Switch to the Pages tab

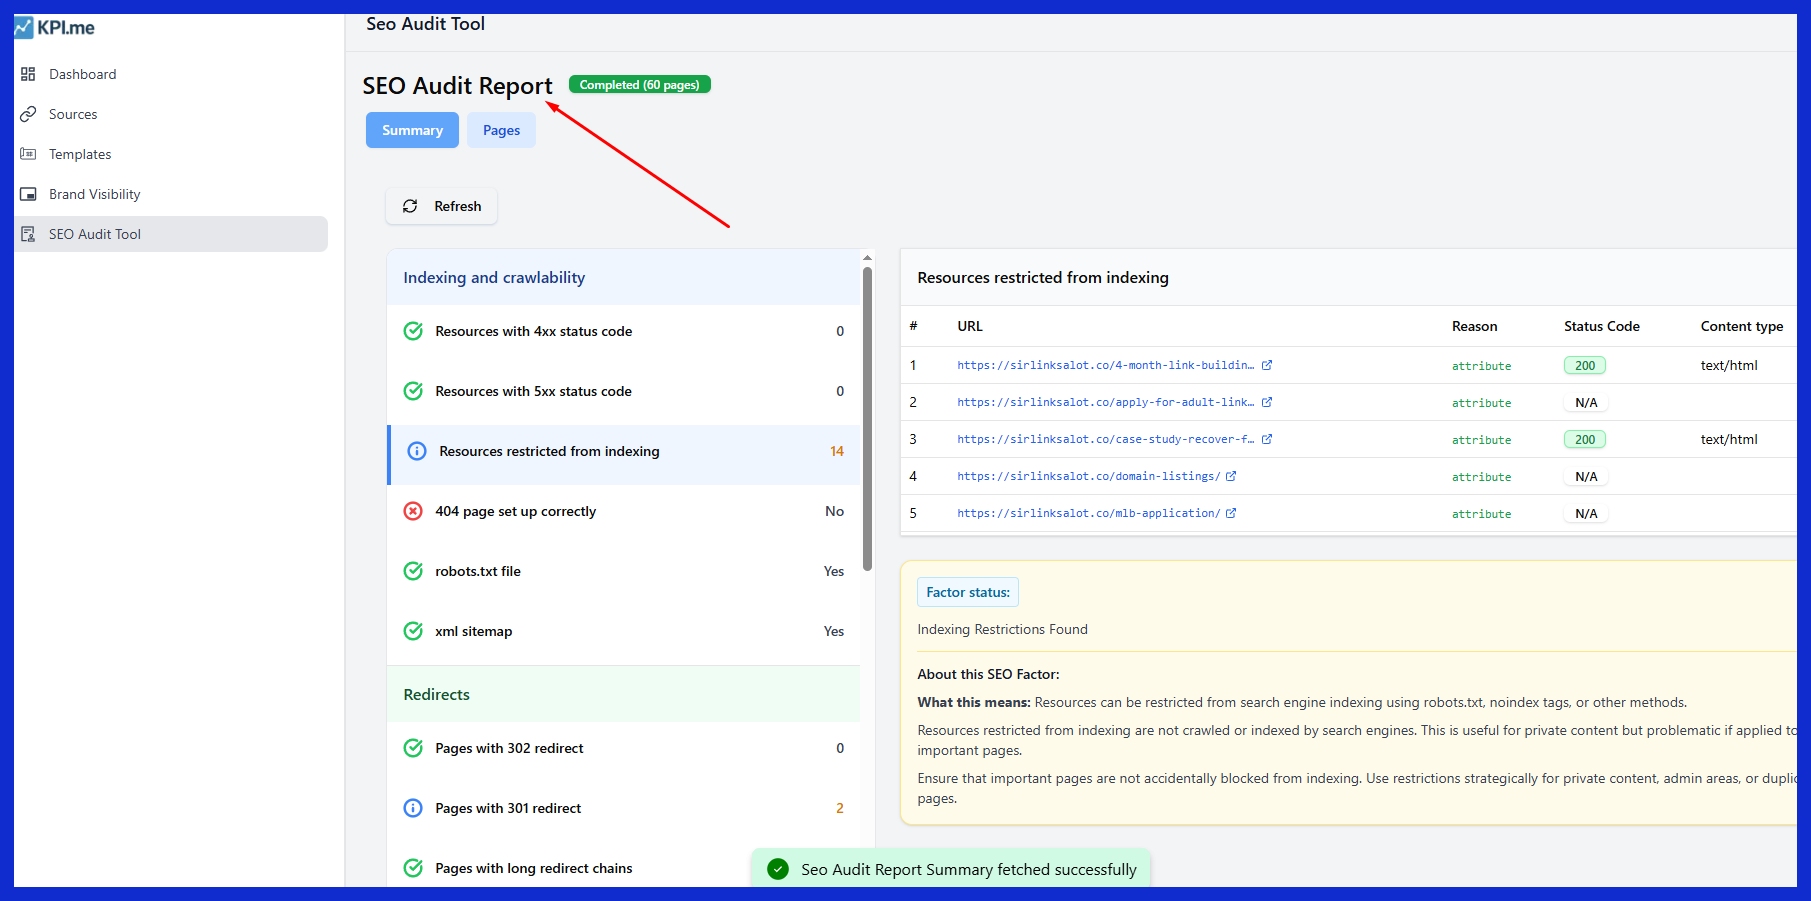pos(501,130)
